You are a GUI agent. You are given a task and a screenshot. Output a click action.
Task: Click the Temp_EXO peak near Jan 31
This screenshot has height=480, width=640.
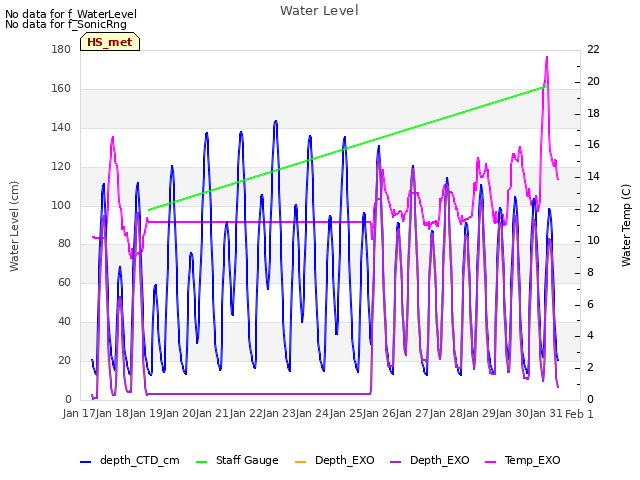click(x=547, y=57)
